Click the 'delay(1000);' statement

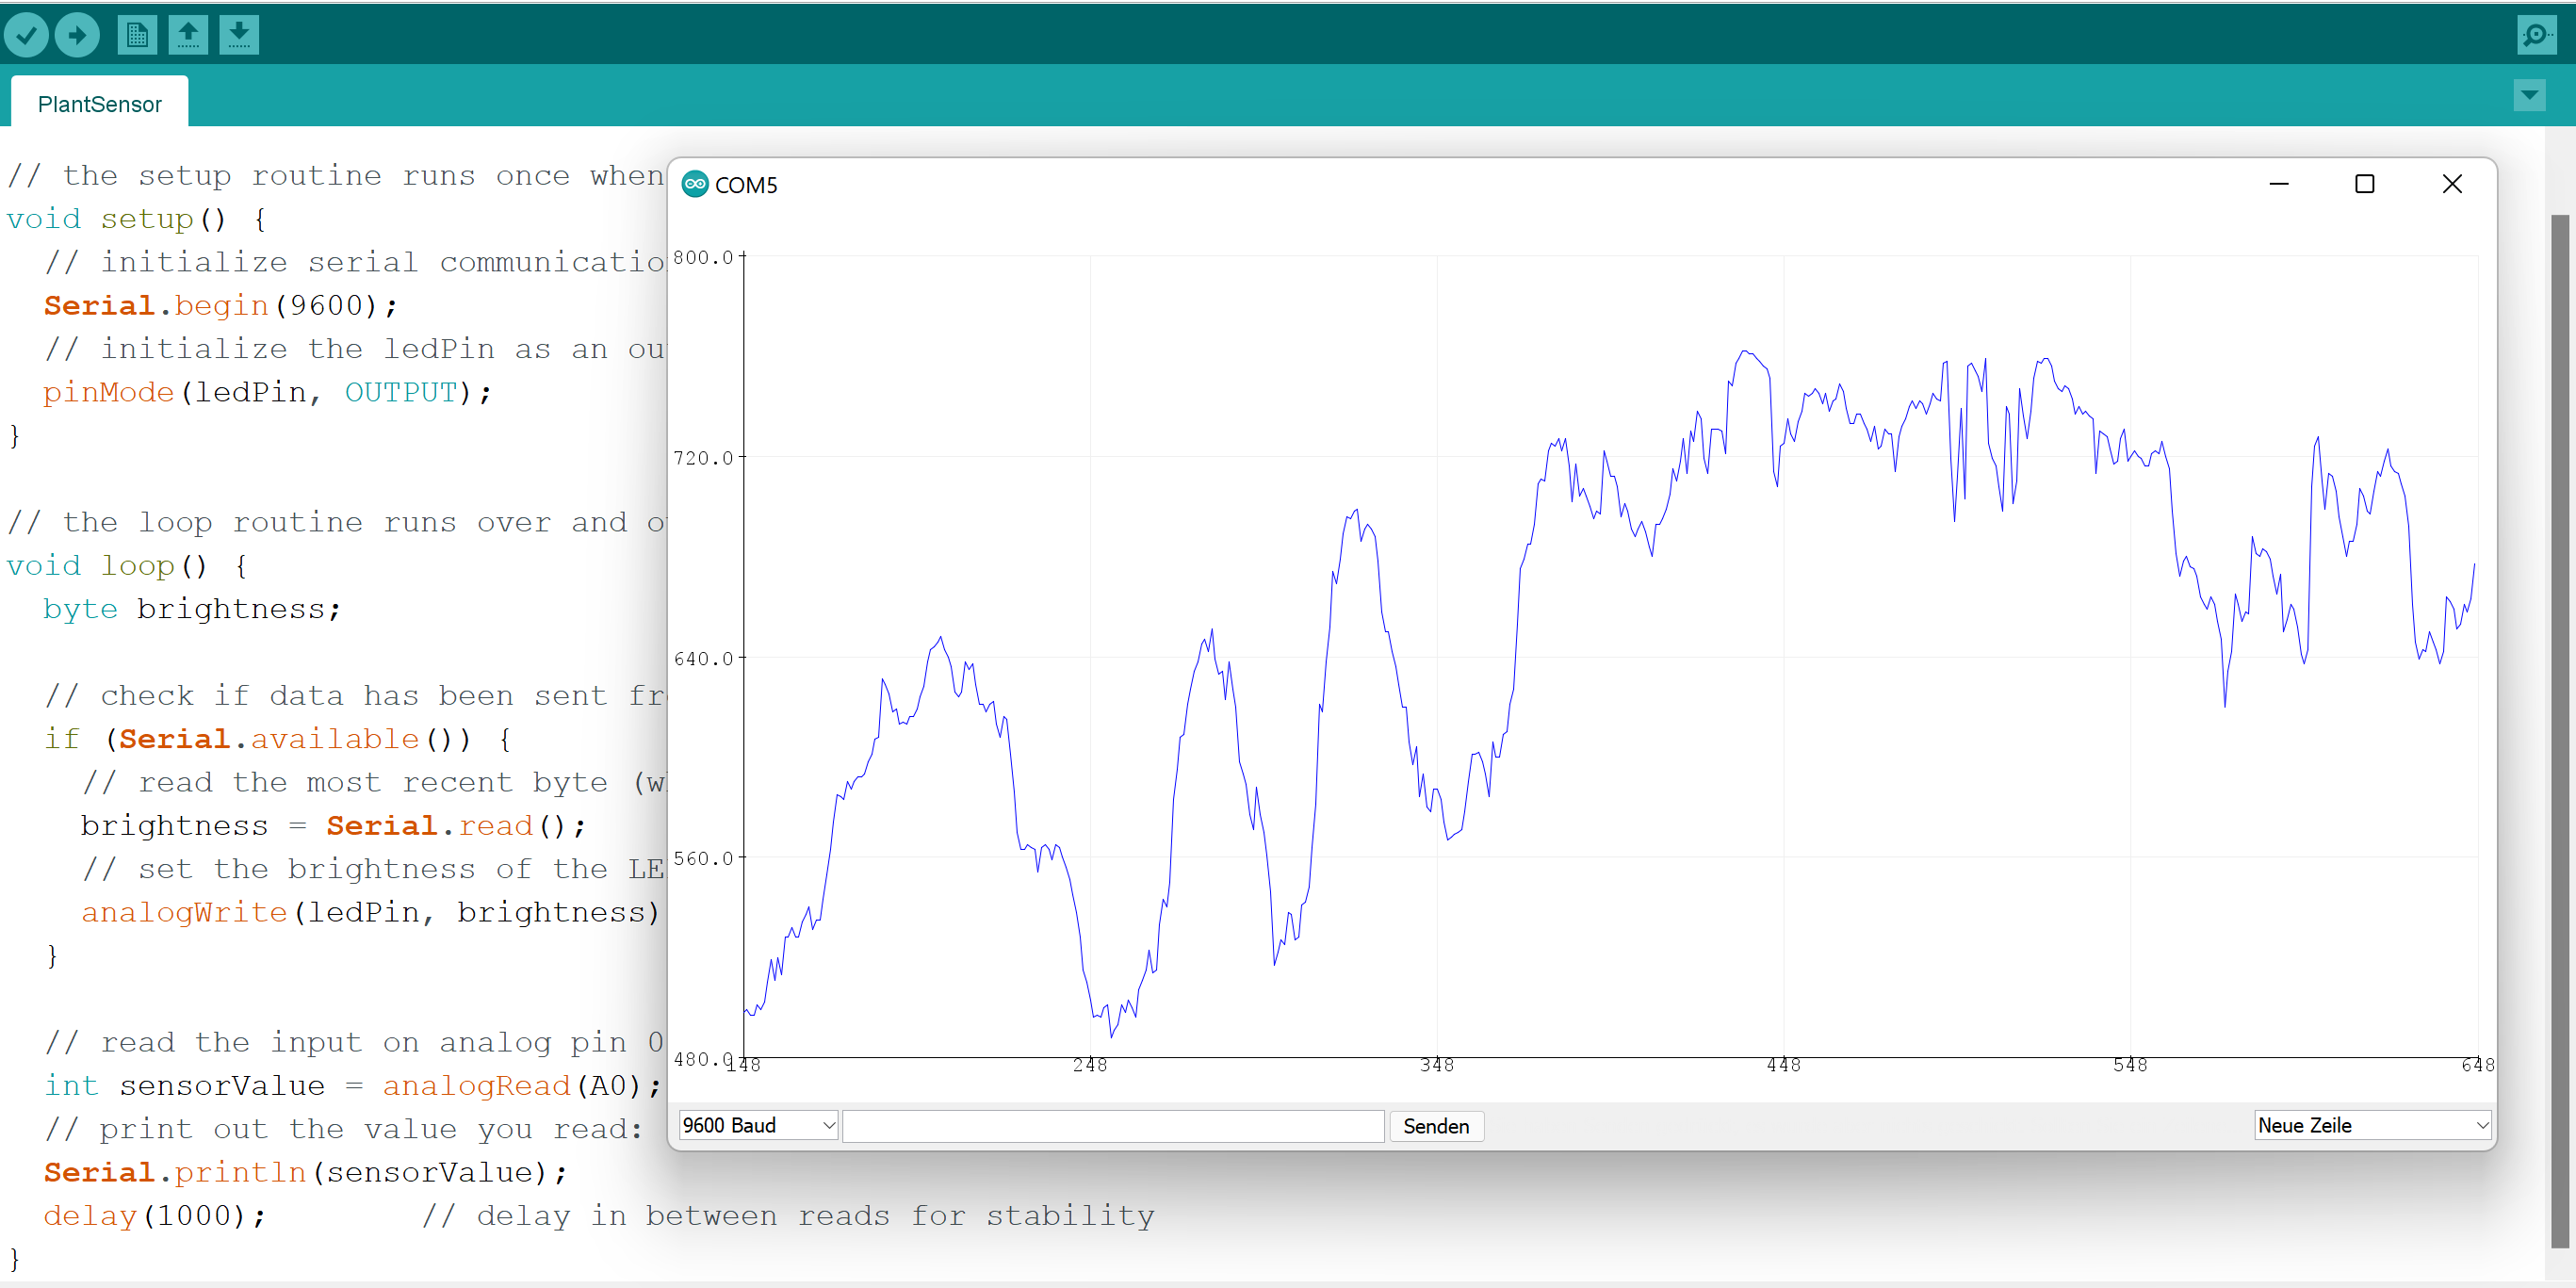click(x=155, y=1216)
